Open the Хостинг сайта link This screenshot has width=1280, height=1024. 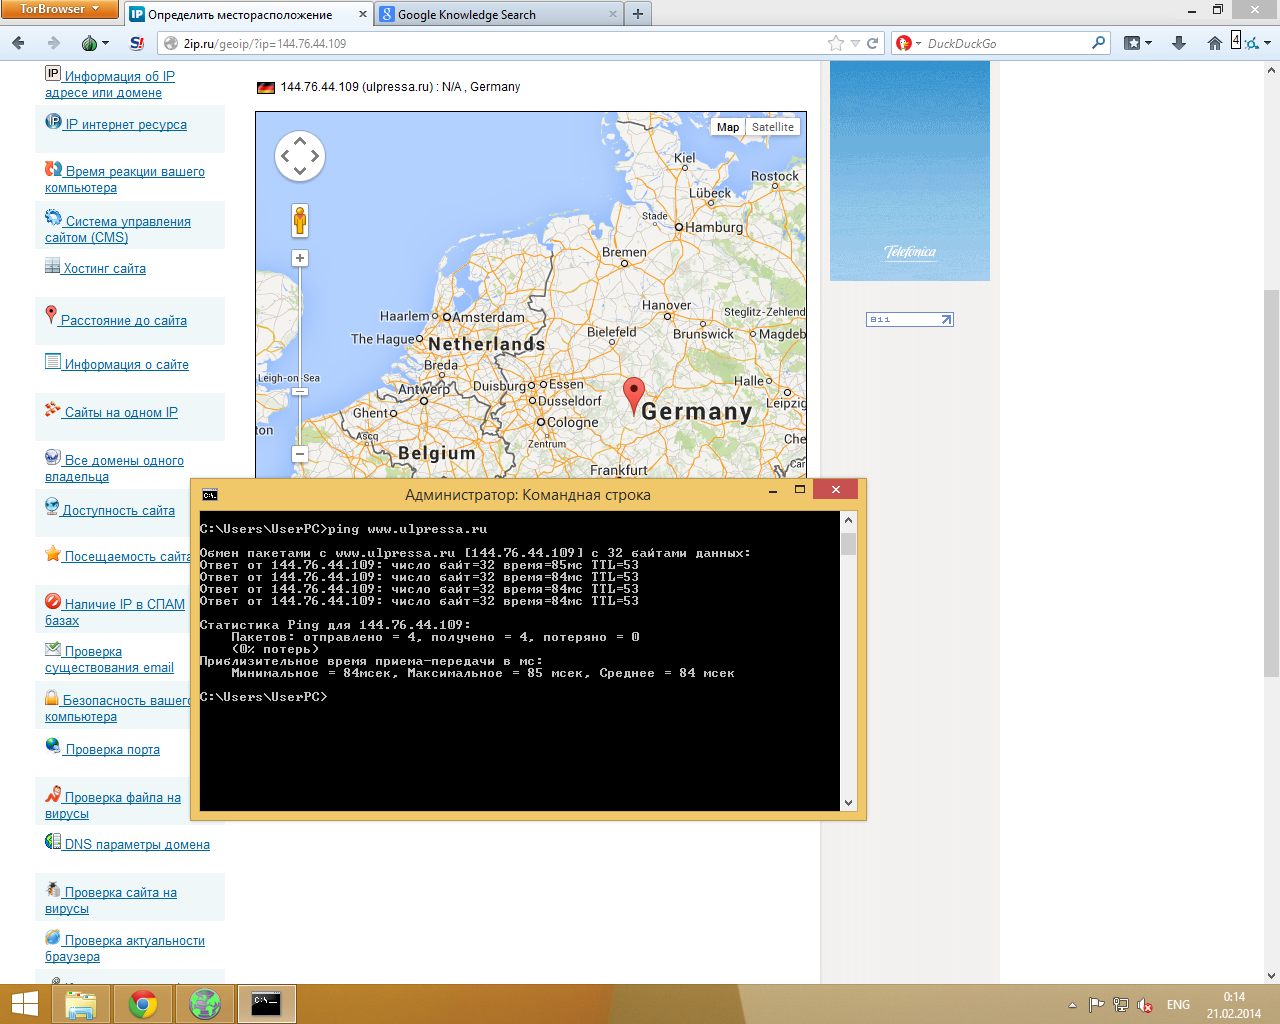point(104,268)
